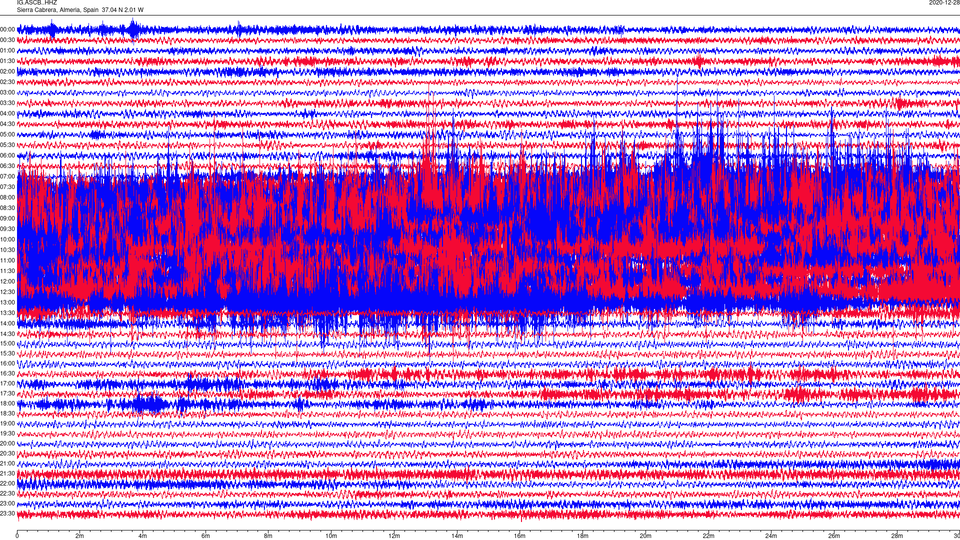Select the 00:30 time row label
960x540 pixels.
[8, 40]
